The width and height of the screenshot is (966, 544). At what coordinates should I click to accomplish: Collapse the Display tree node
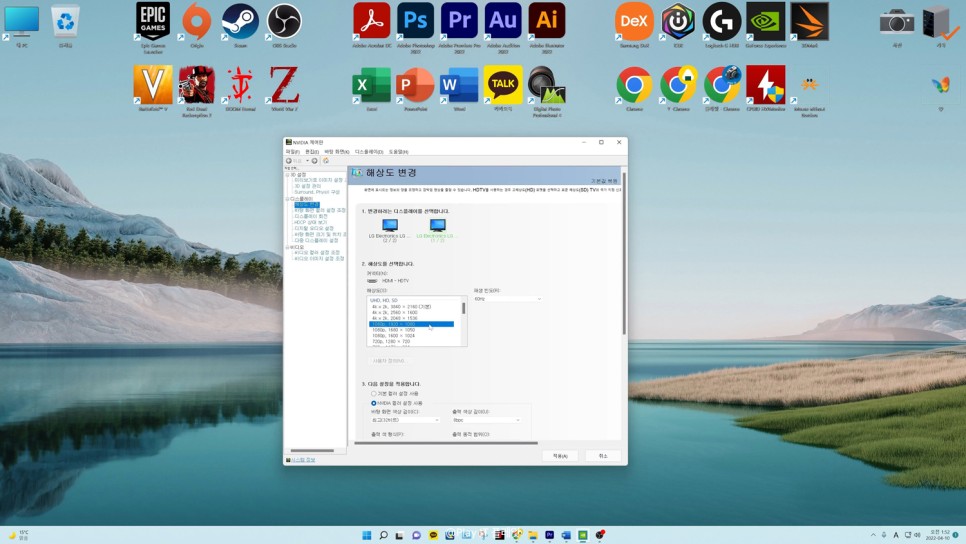[x=287, y=198]
